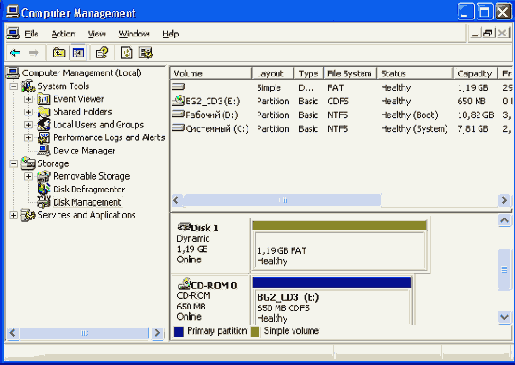Click the Local Users and Groups icon

tap(44, 124)
